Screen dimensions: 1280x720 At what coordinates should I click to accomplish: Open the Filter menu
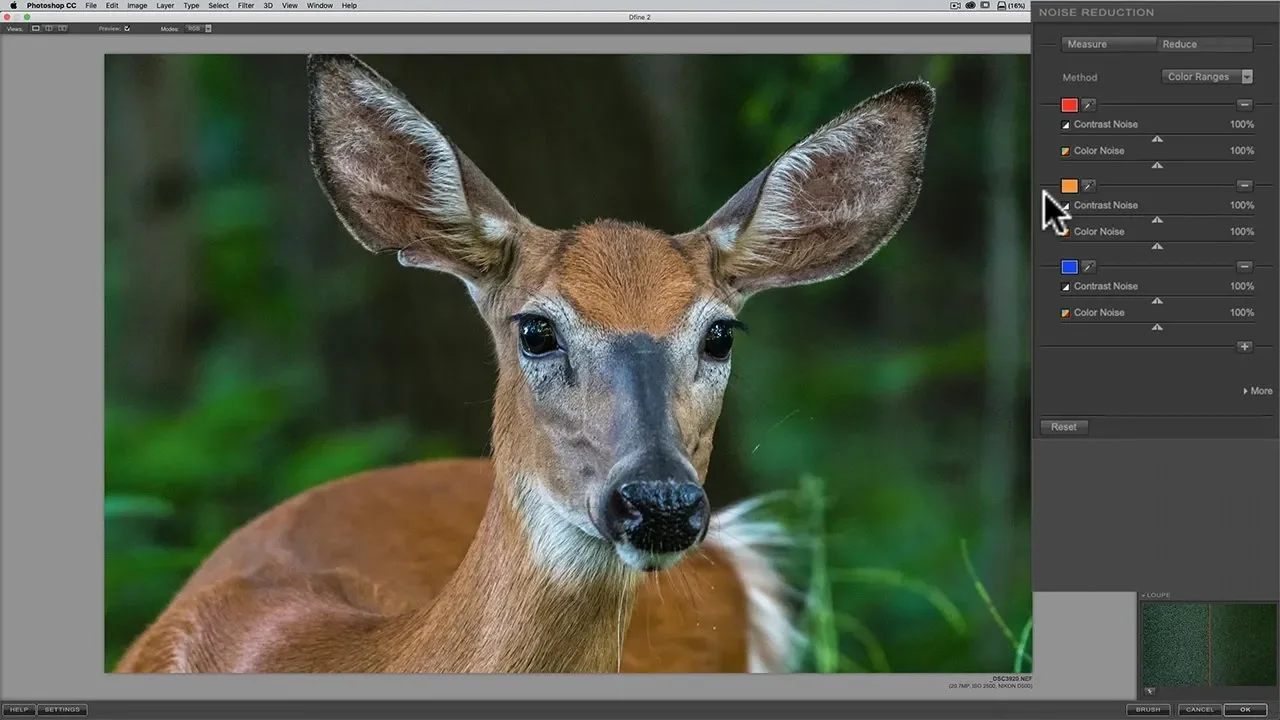(x=246, y=6)
